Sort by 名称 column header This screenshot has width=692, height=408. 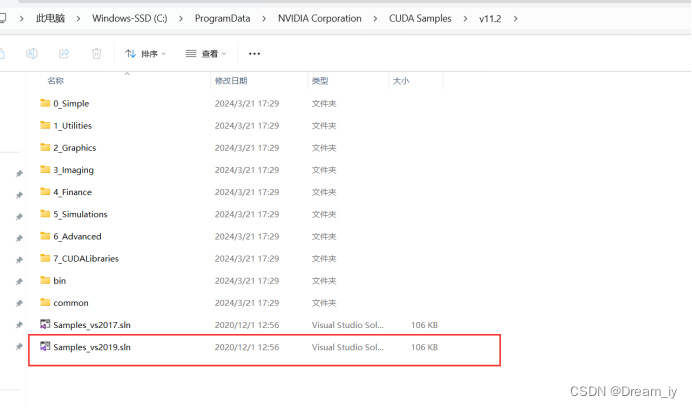(x=56, y=80)
